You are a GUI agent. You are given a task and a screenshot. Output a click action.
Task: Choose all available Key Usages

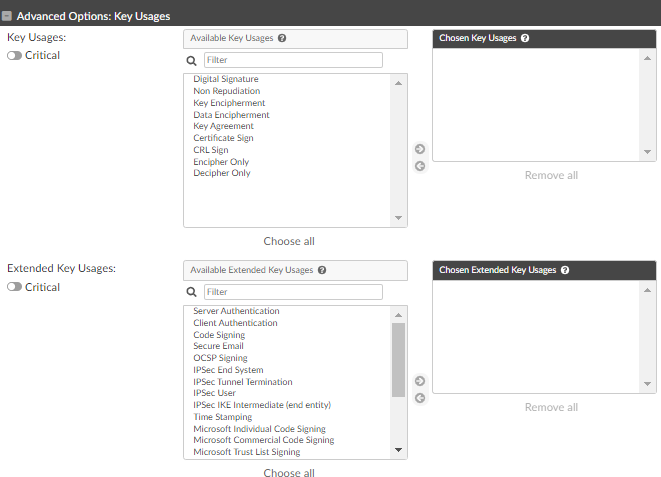(289, 241)
